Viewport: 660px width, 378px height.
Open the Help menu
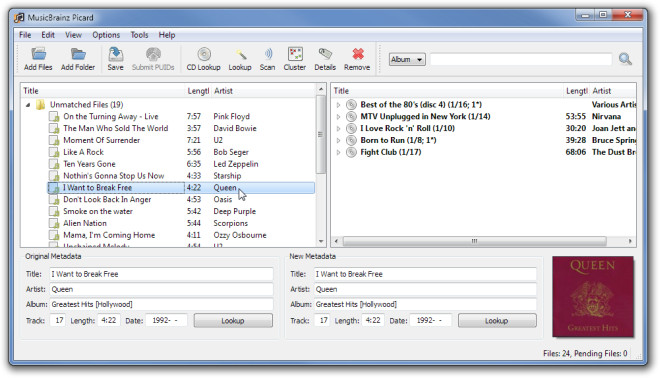[x=167, y=35]
